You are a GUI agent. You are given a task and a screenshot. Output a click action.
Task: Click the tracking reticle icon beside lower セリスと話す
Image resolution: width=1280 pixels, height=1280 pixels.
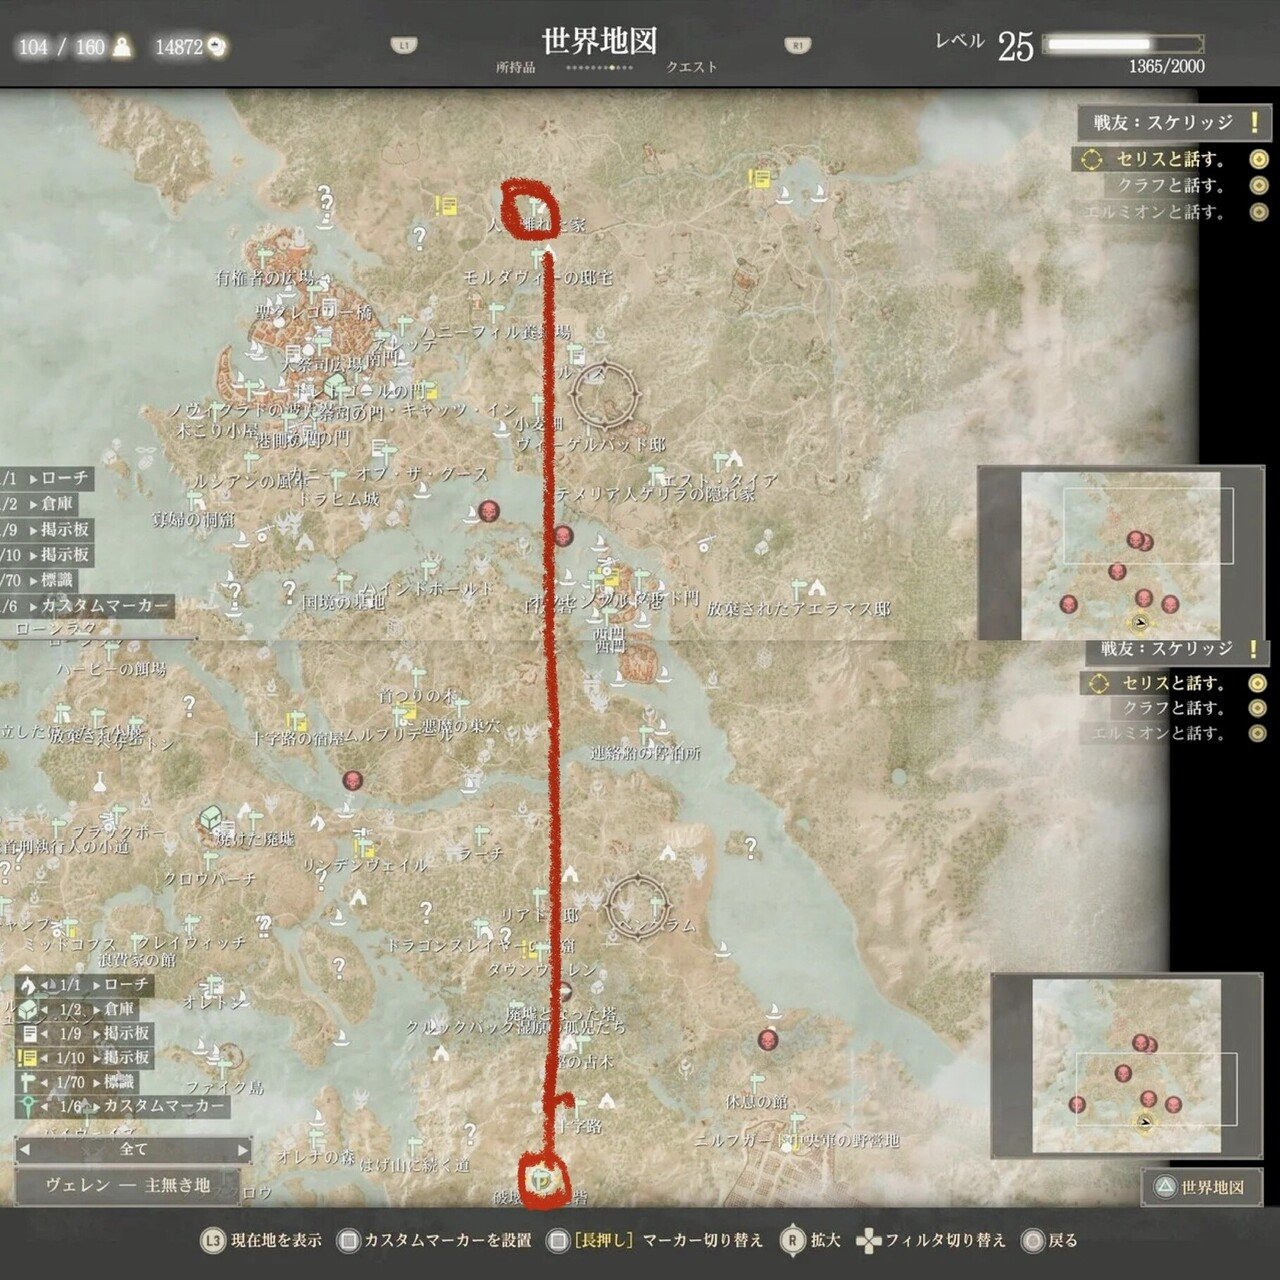pos(1099,683)
